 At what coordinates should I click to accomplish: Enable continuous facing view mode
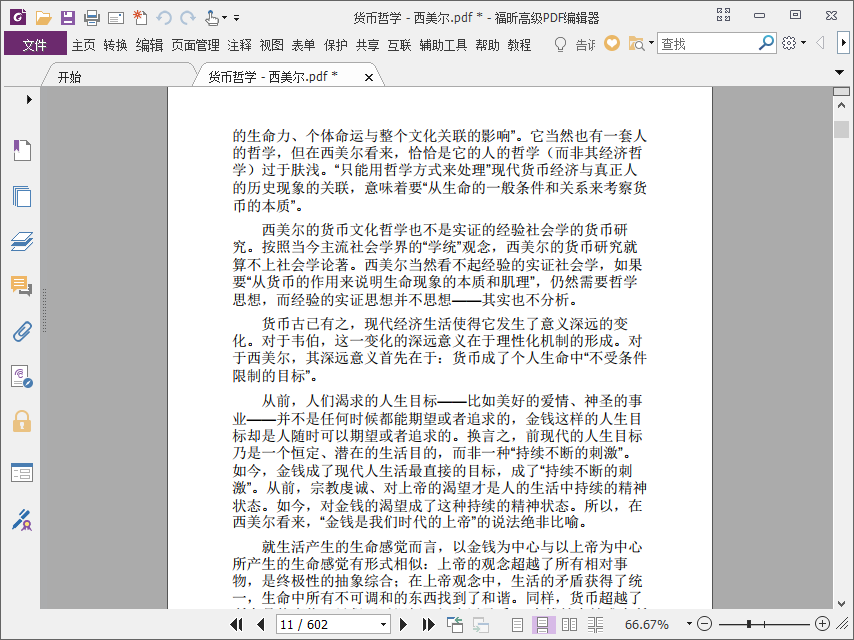tap(595, 624)
